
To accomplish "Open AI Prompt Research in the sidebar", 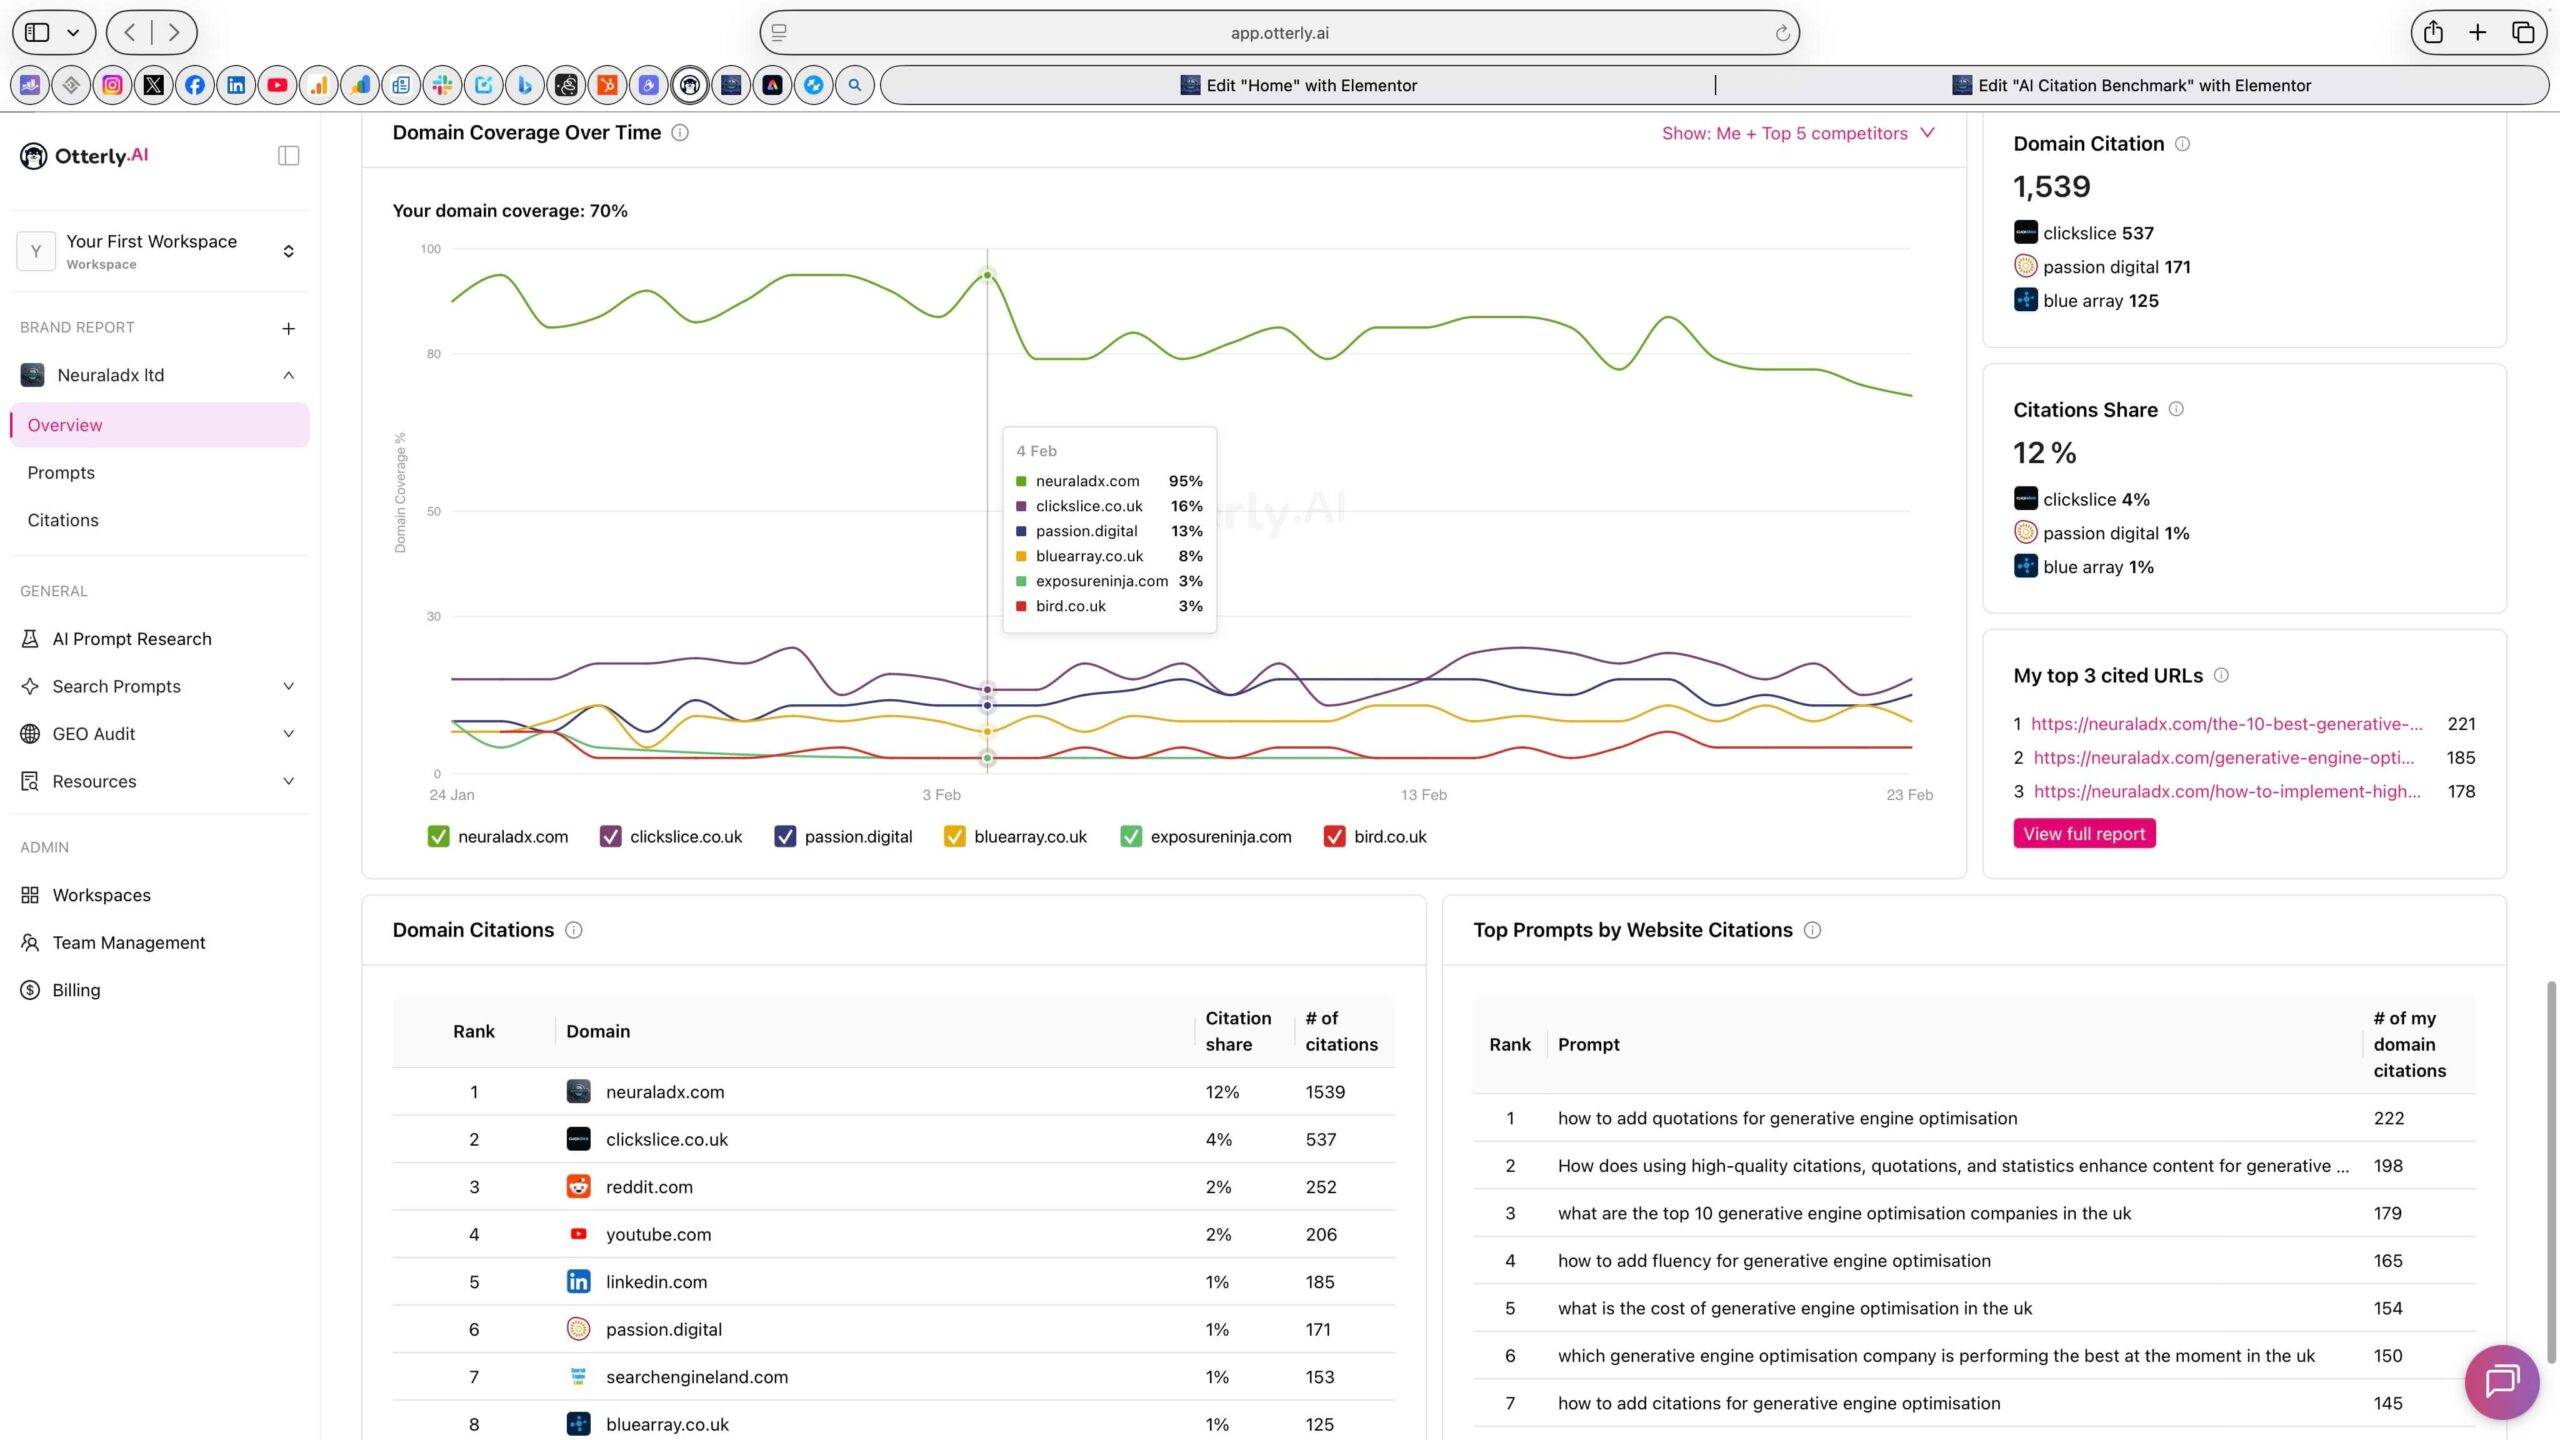I will pyautogui.click(x=131, y=638).
